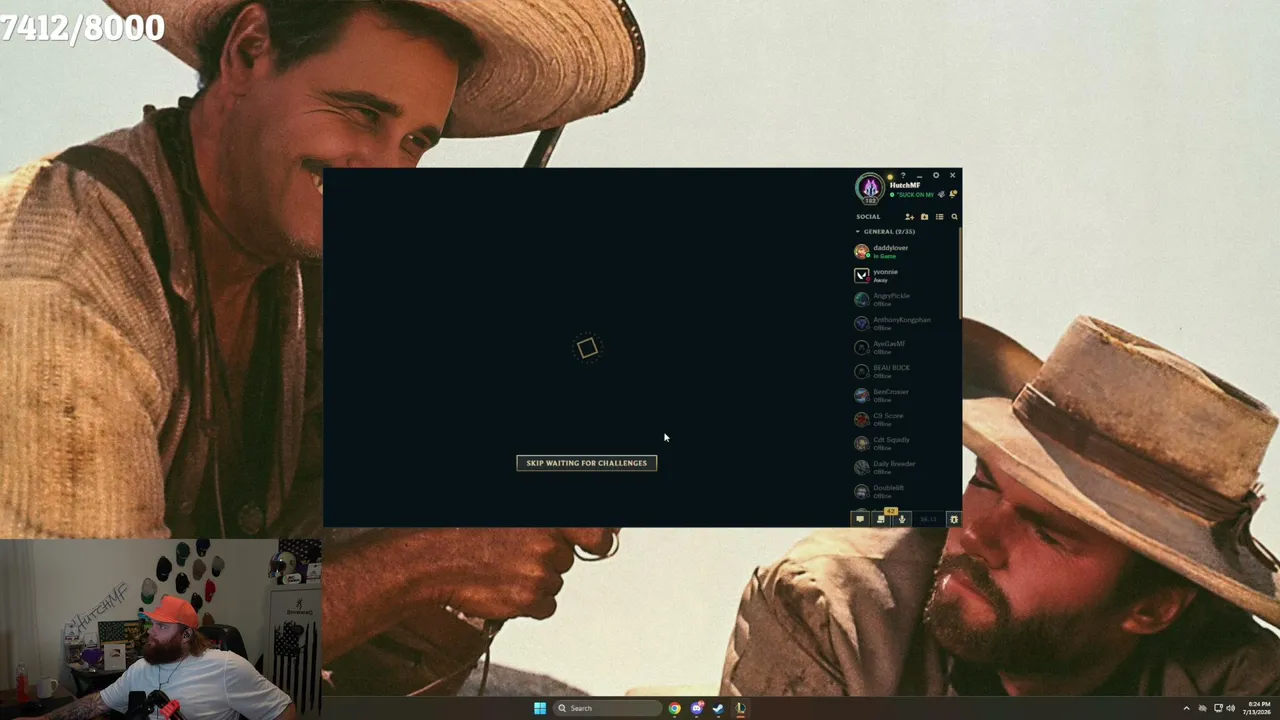Click the daddylover friend avatar

pyautogui.click(x=862, y=251)
